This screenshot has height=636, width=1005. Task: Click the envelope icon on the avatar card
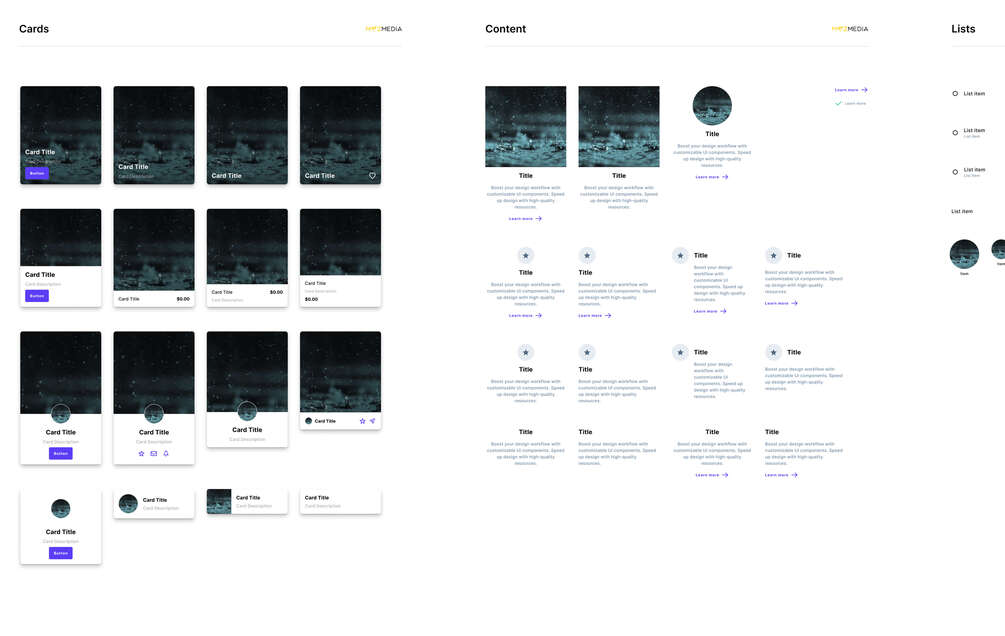(154, 453)
